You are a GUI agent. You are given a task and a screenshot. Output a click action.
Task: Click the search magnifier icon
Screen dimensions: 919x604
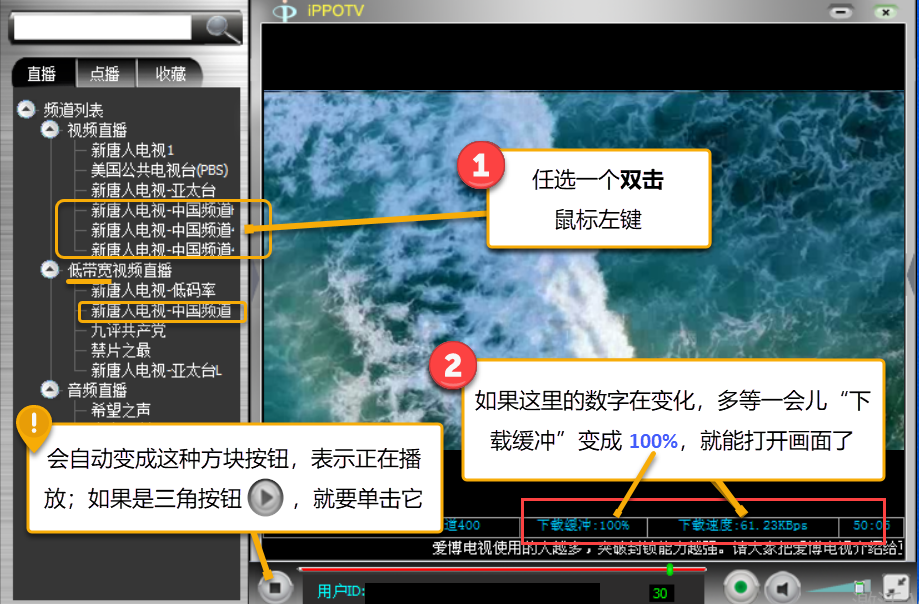click(x=223, y=28)
